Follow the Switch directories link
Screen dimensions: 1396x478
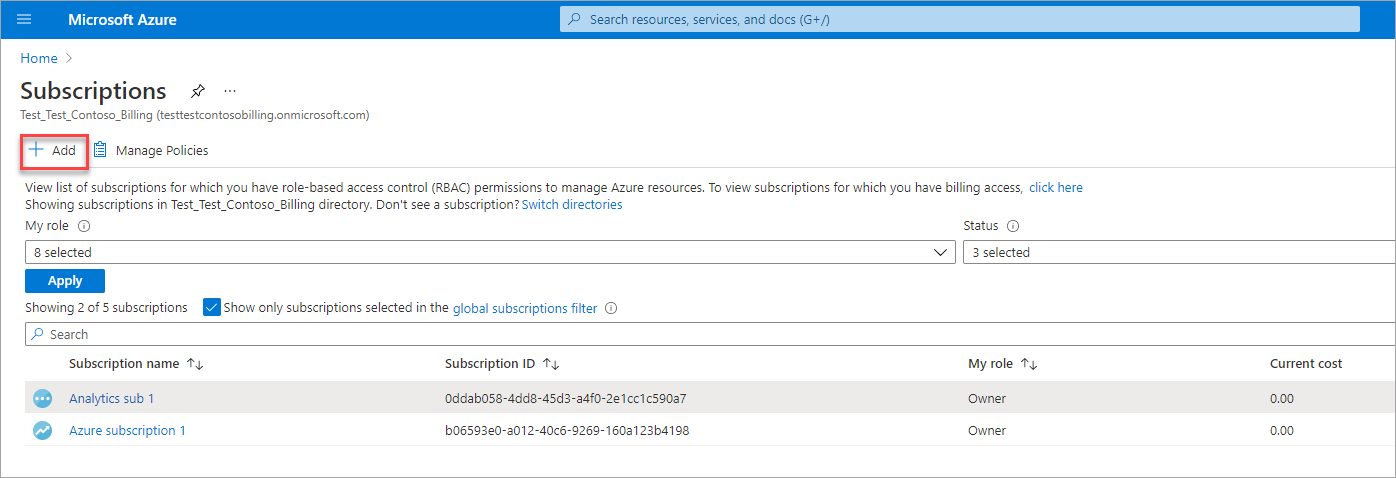pos(572,204)
